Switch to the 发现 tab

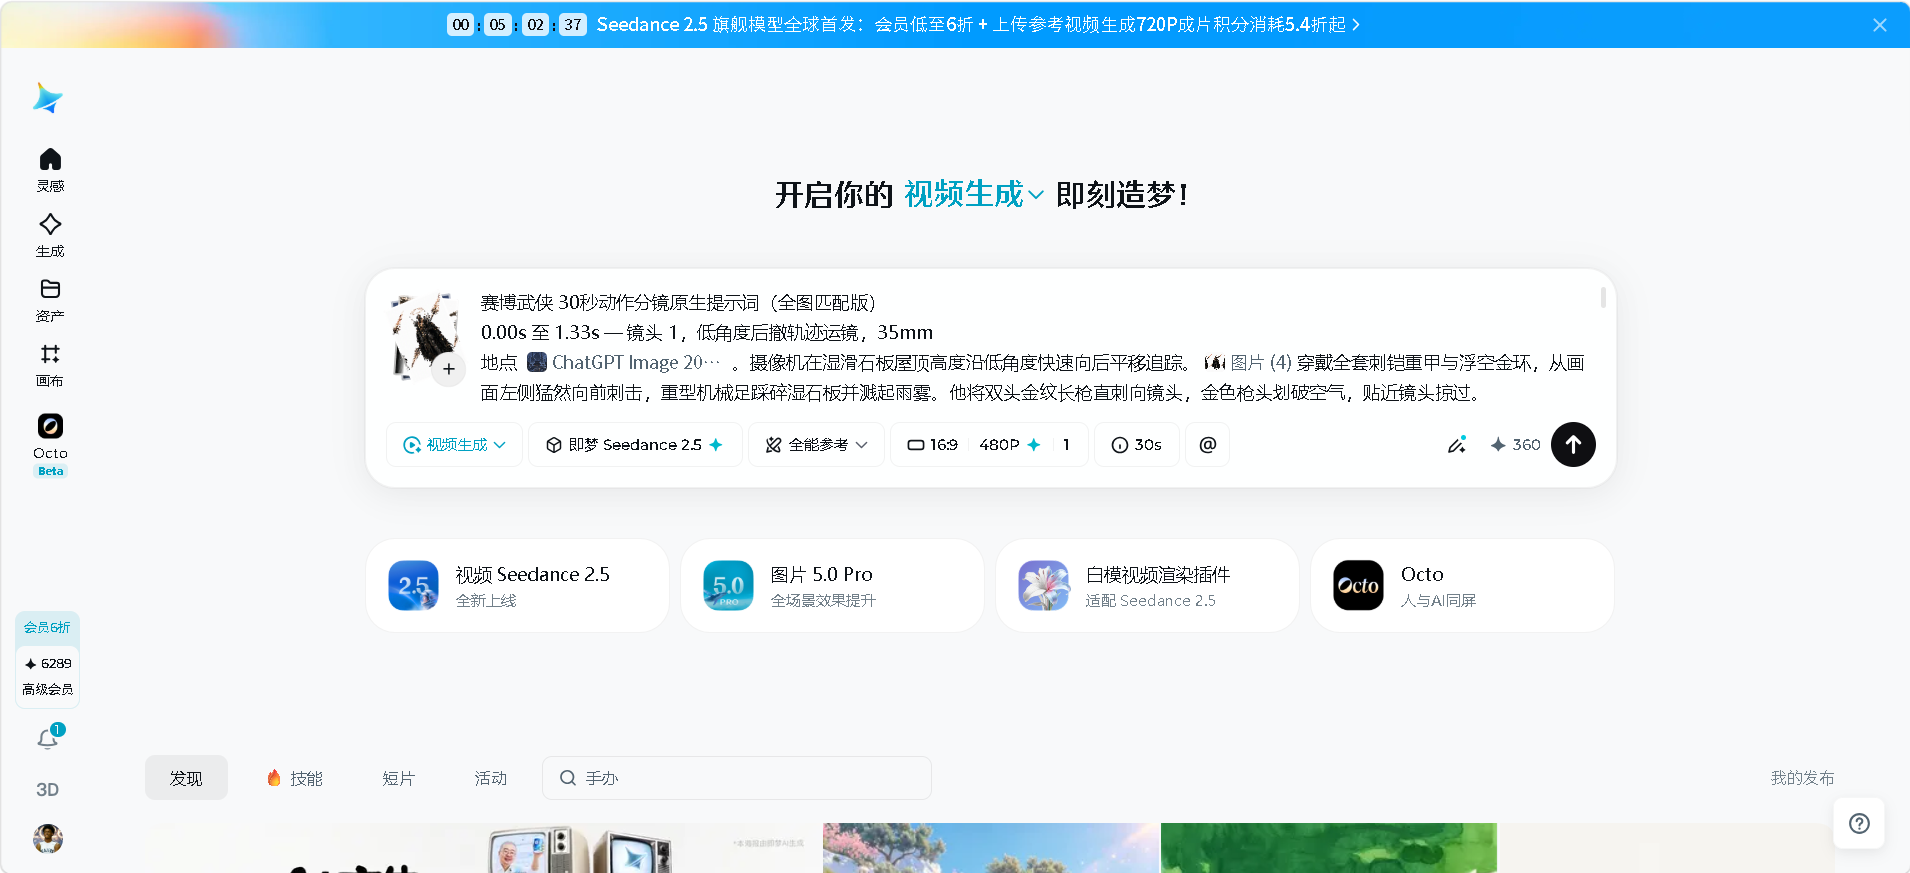[186, 778]
